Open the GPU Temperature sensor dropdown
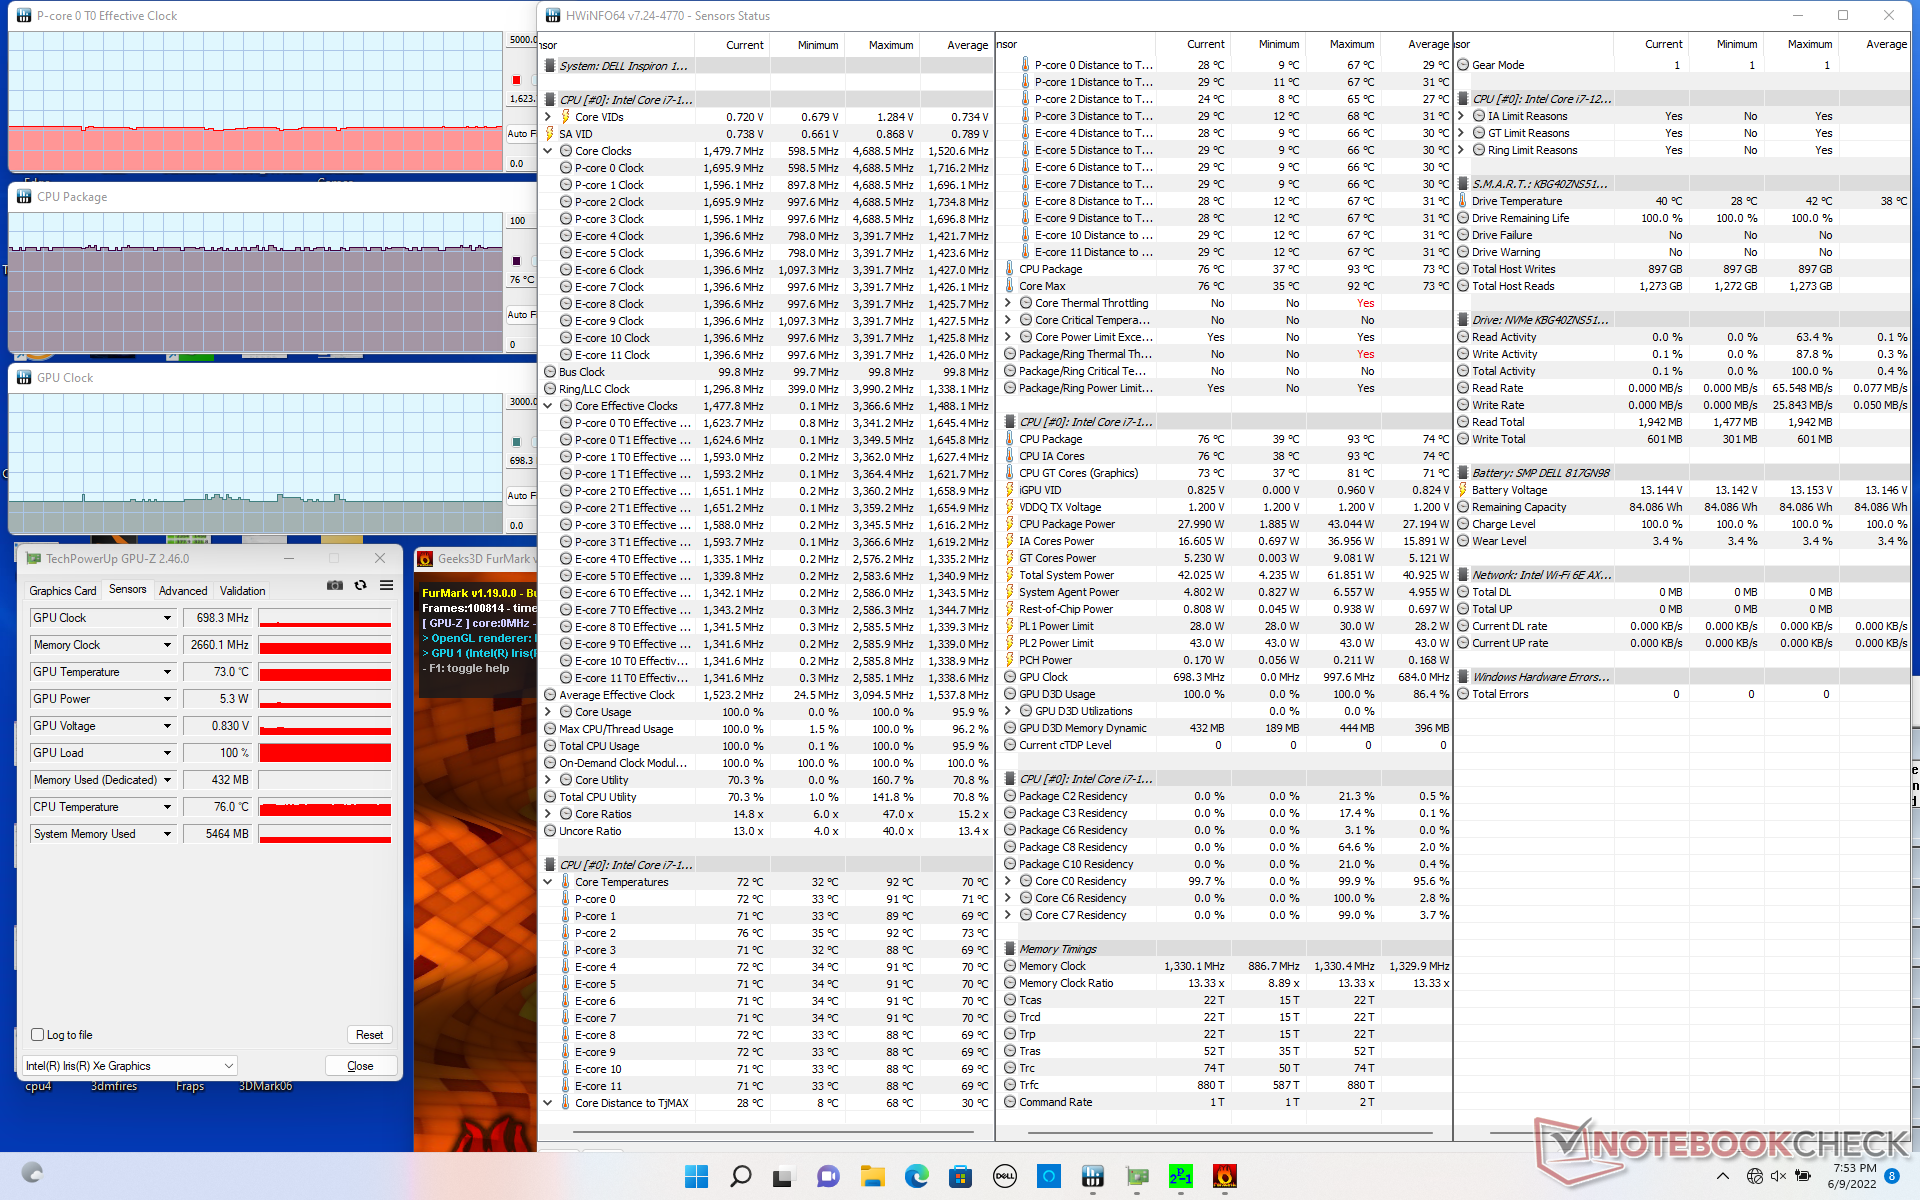This screenshot has width=1920, height=1200. click(x=167, y=672)
